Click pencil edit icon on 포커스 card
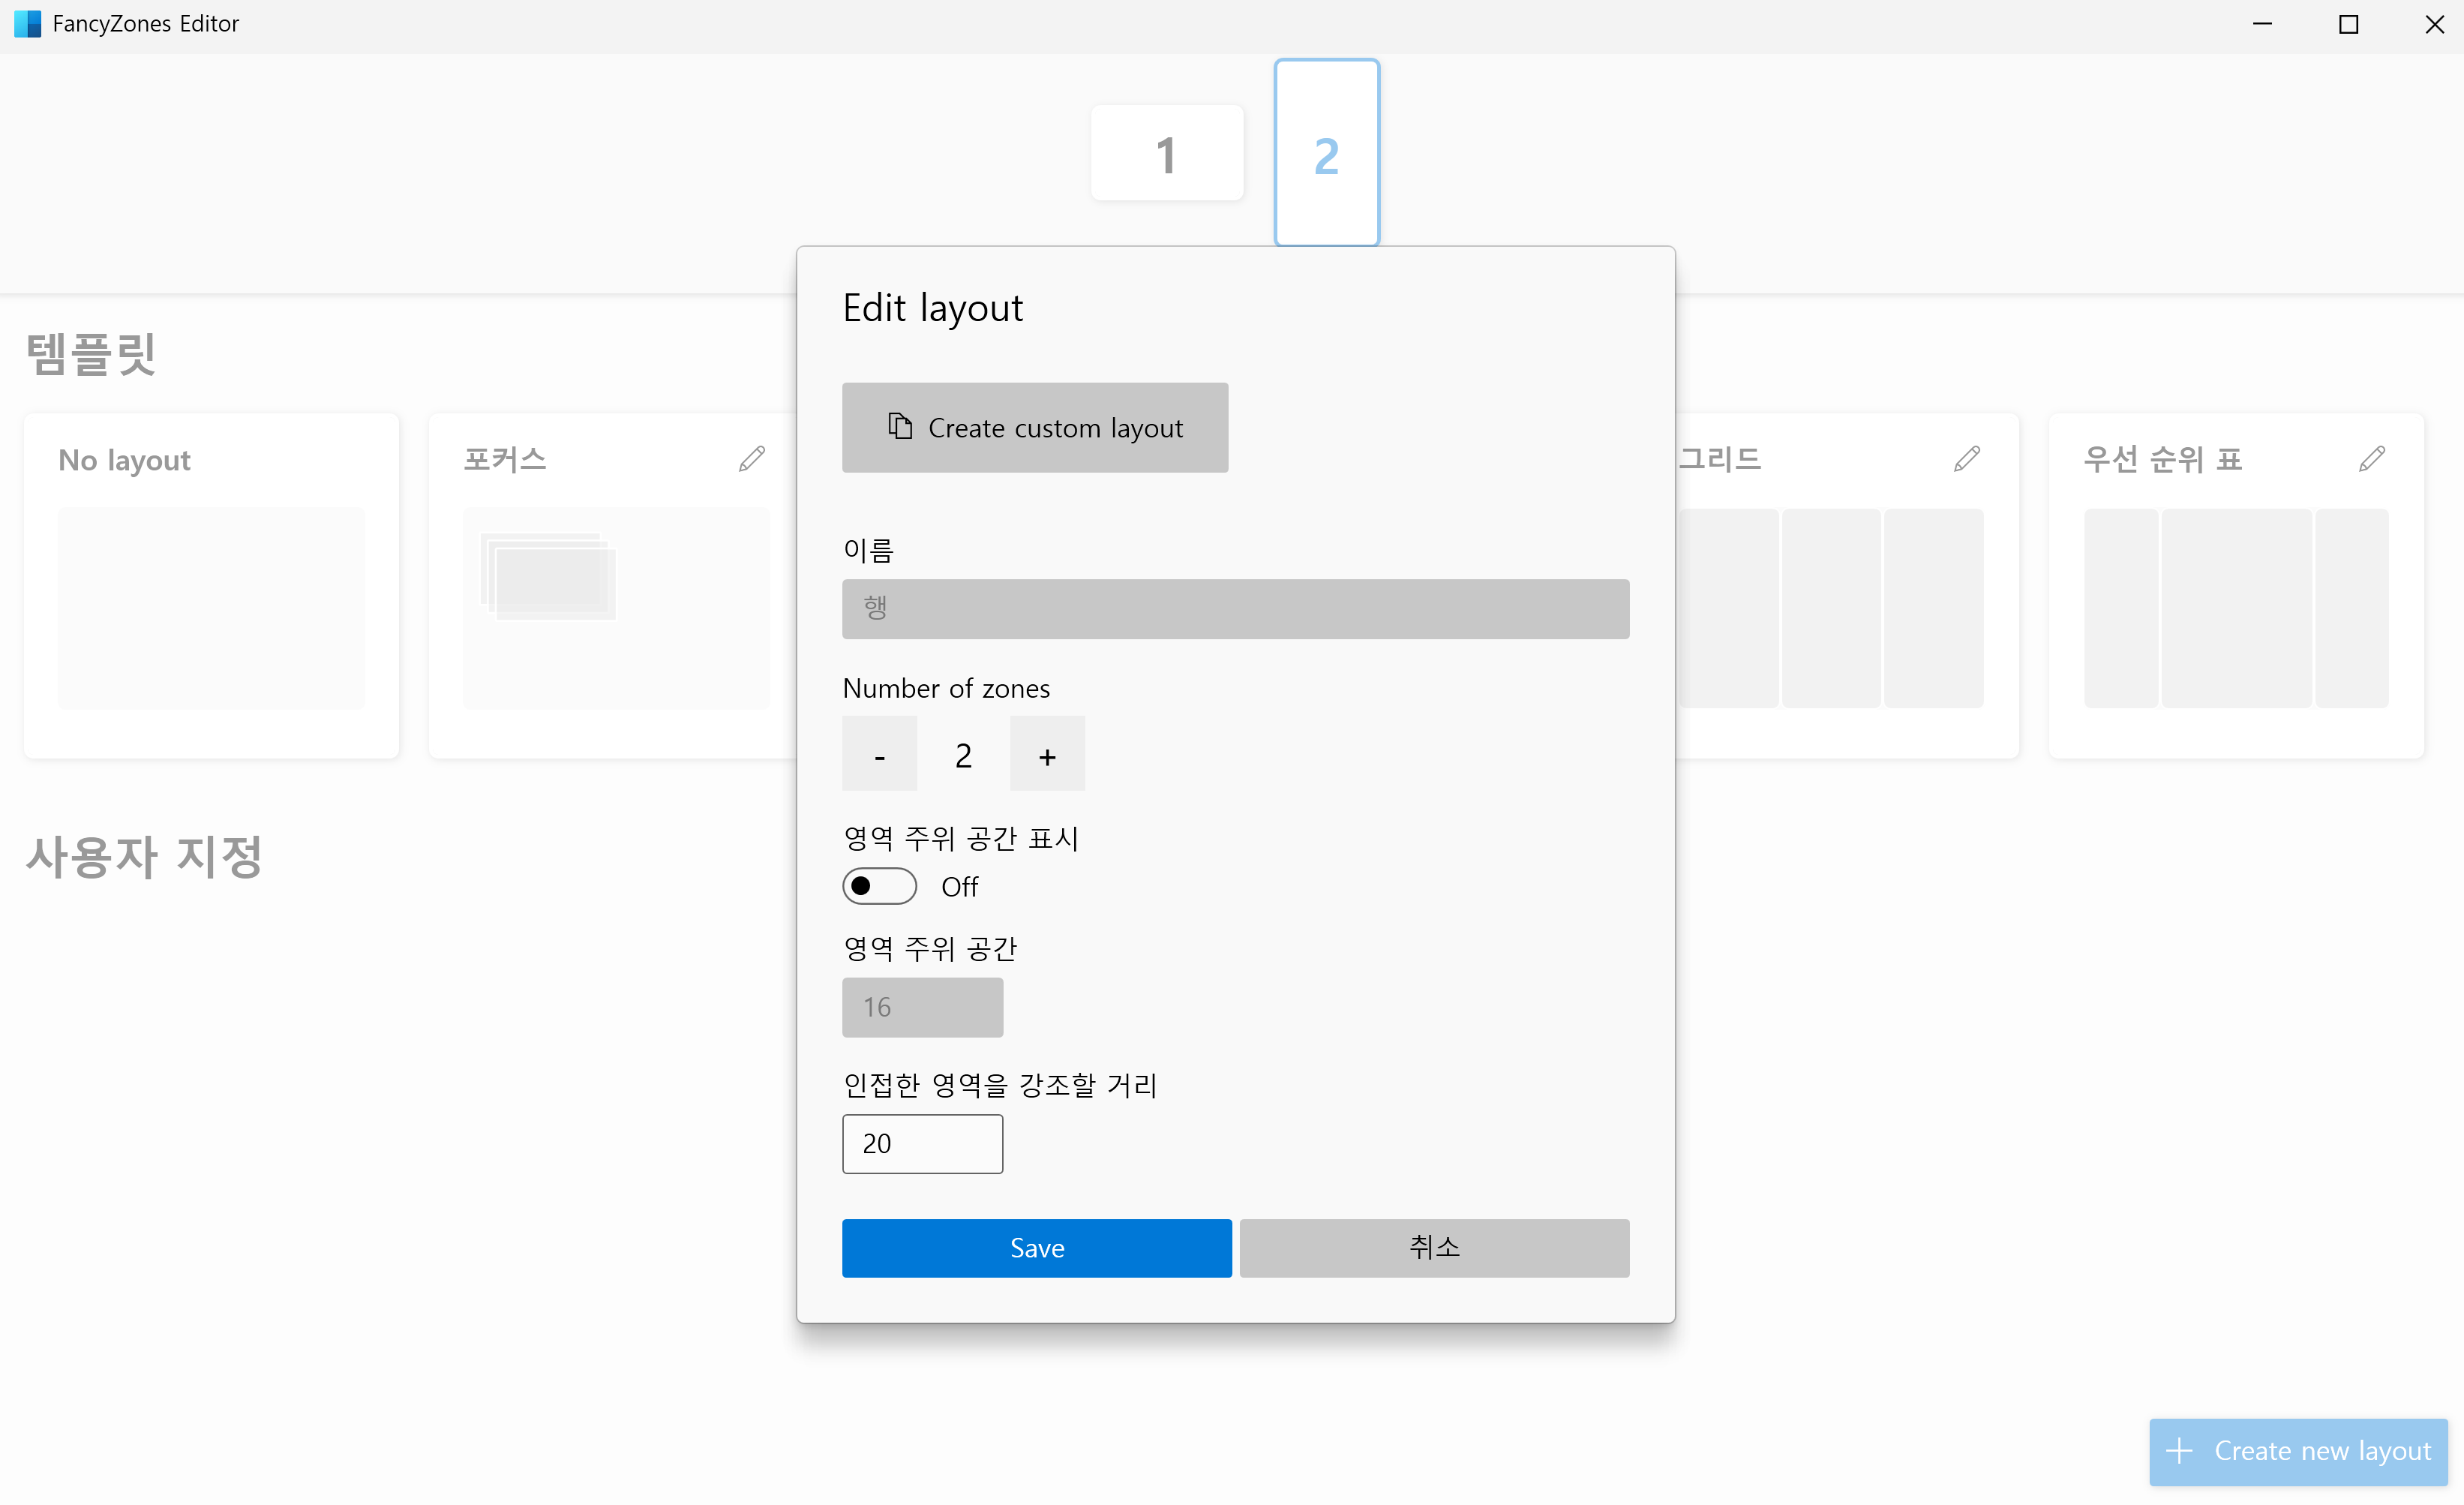The height and width of the screenshot is (1505, 2464). (752, 459)
